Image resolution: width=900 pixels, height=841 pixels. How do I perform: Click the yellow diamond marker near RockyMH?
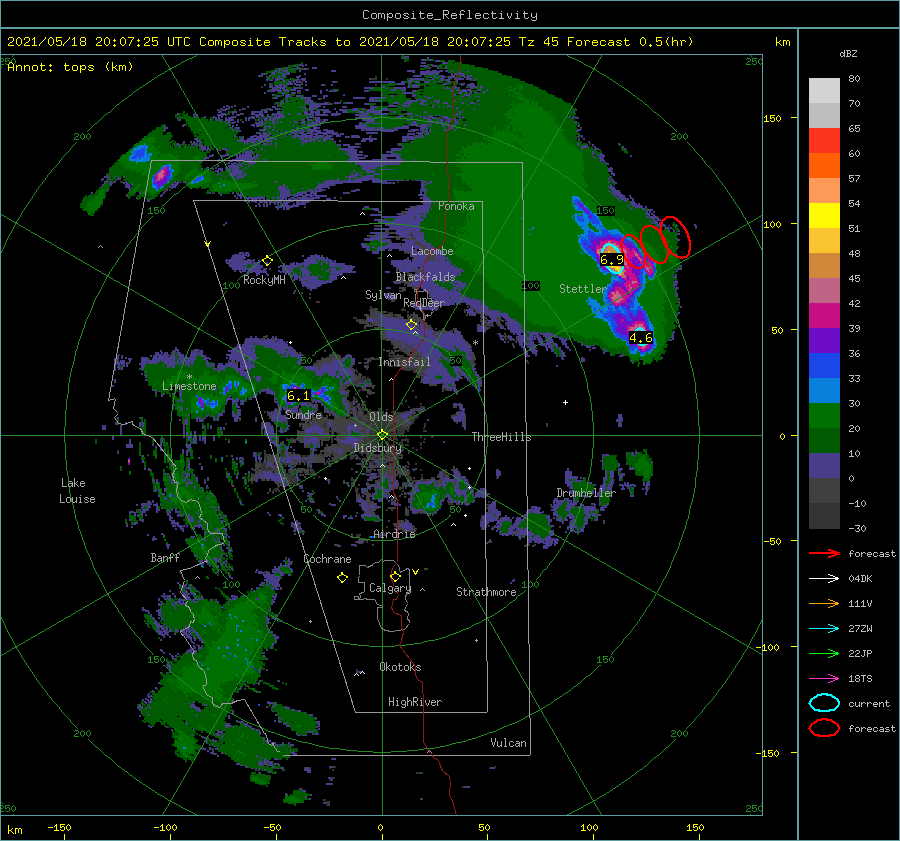267,261
